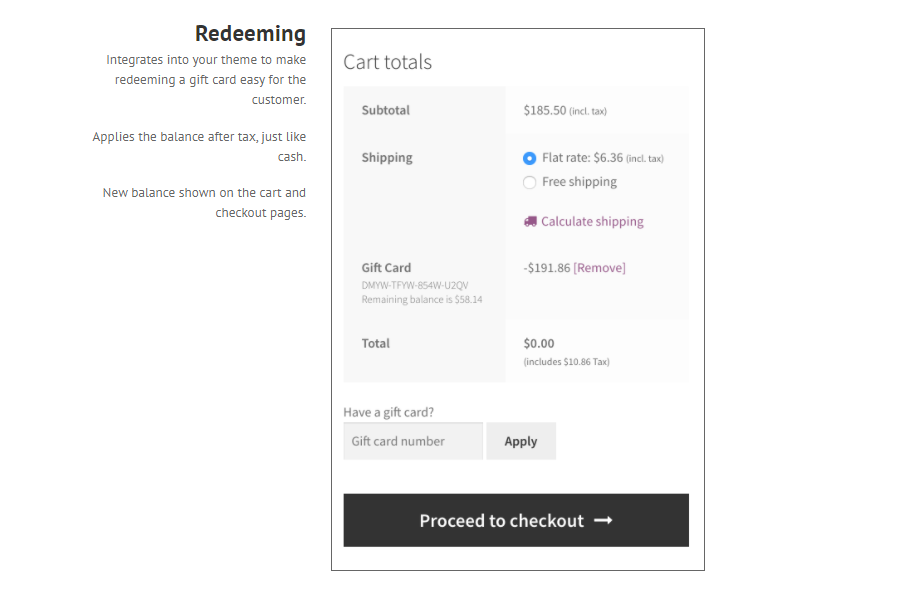Click the Redeeming heading
Screen dimensions: 901x604
[251, 34]
